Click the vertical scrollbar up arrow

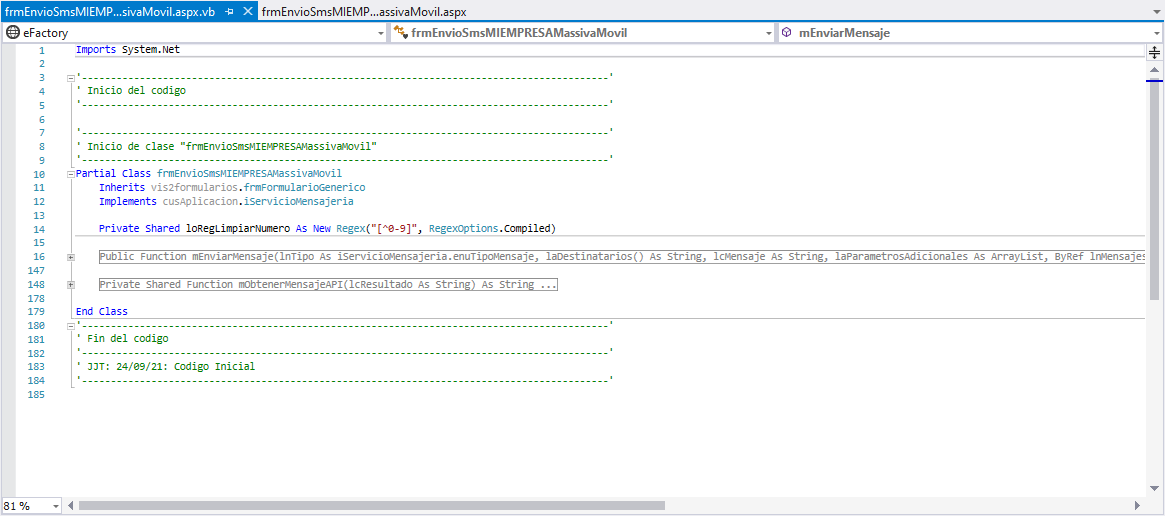(1155, 69)
